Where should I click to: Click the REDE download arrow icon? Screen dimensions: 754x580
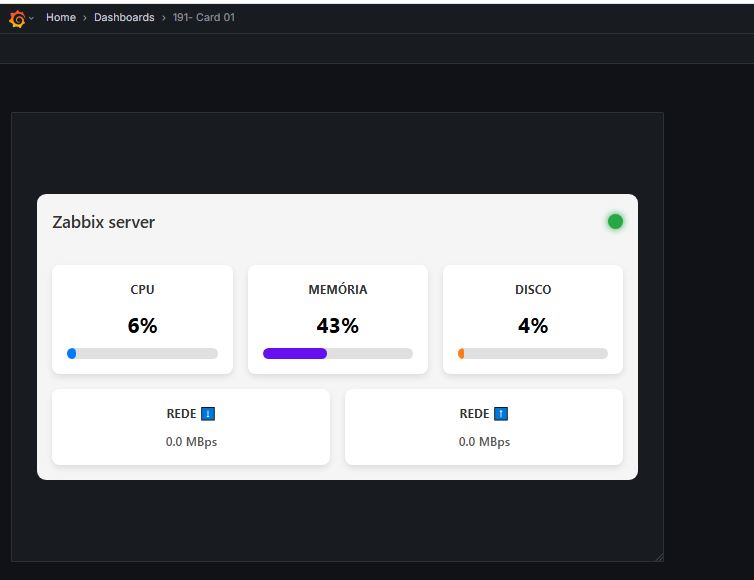pos(208,414)
